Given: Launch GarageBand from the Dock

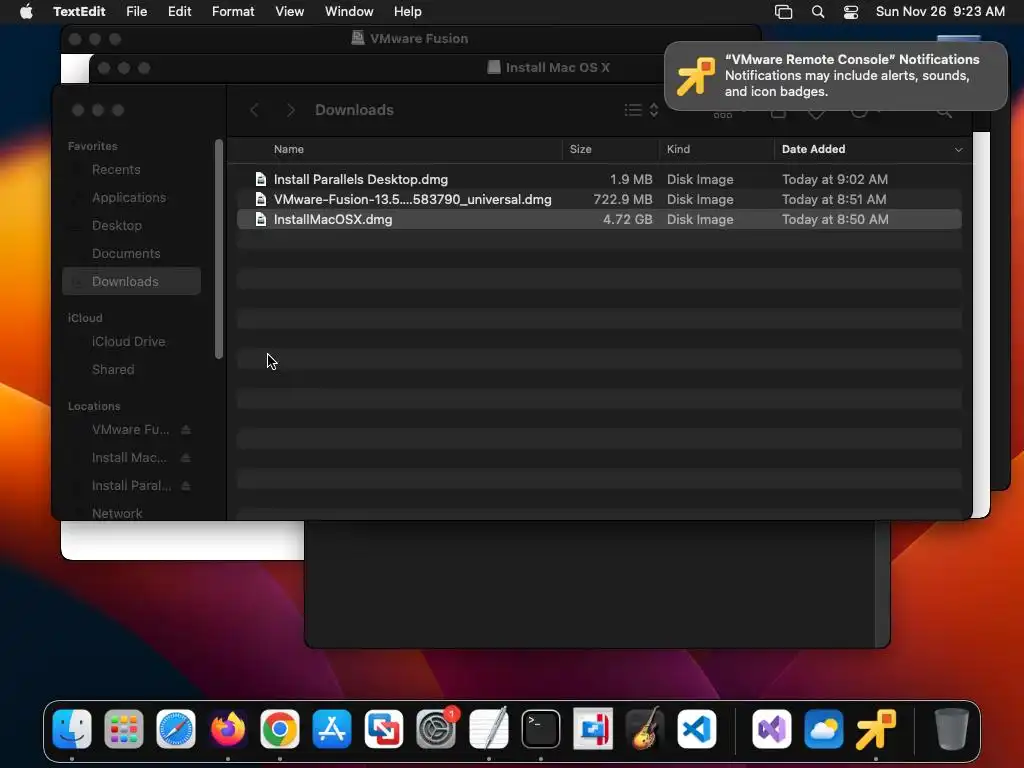Looking at the screenshot, I should pyautogui.click(x=645, y=729).
